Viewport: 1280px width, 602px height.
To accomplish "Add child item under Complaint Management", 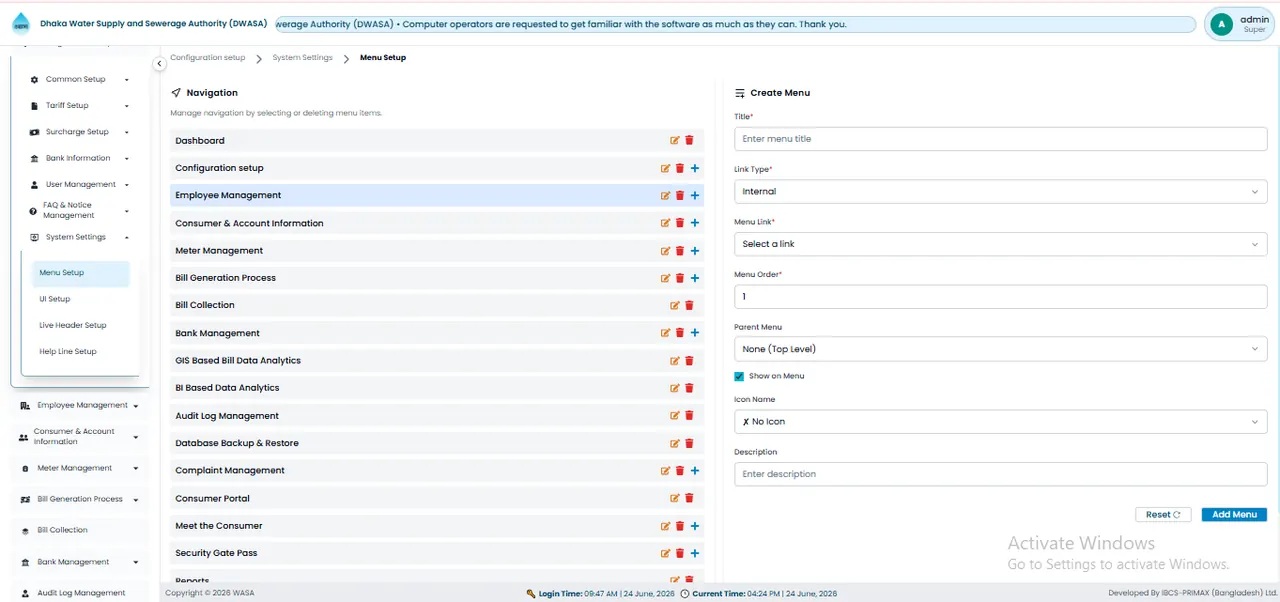I will tap(695, 471).
